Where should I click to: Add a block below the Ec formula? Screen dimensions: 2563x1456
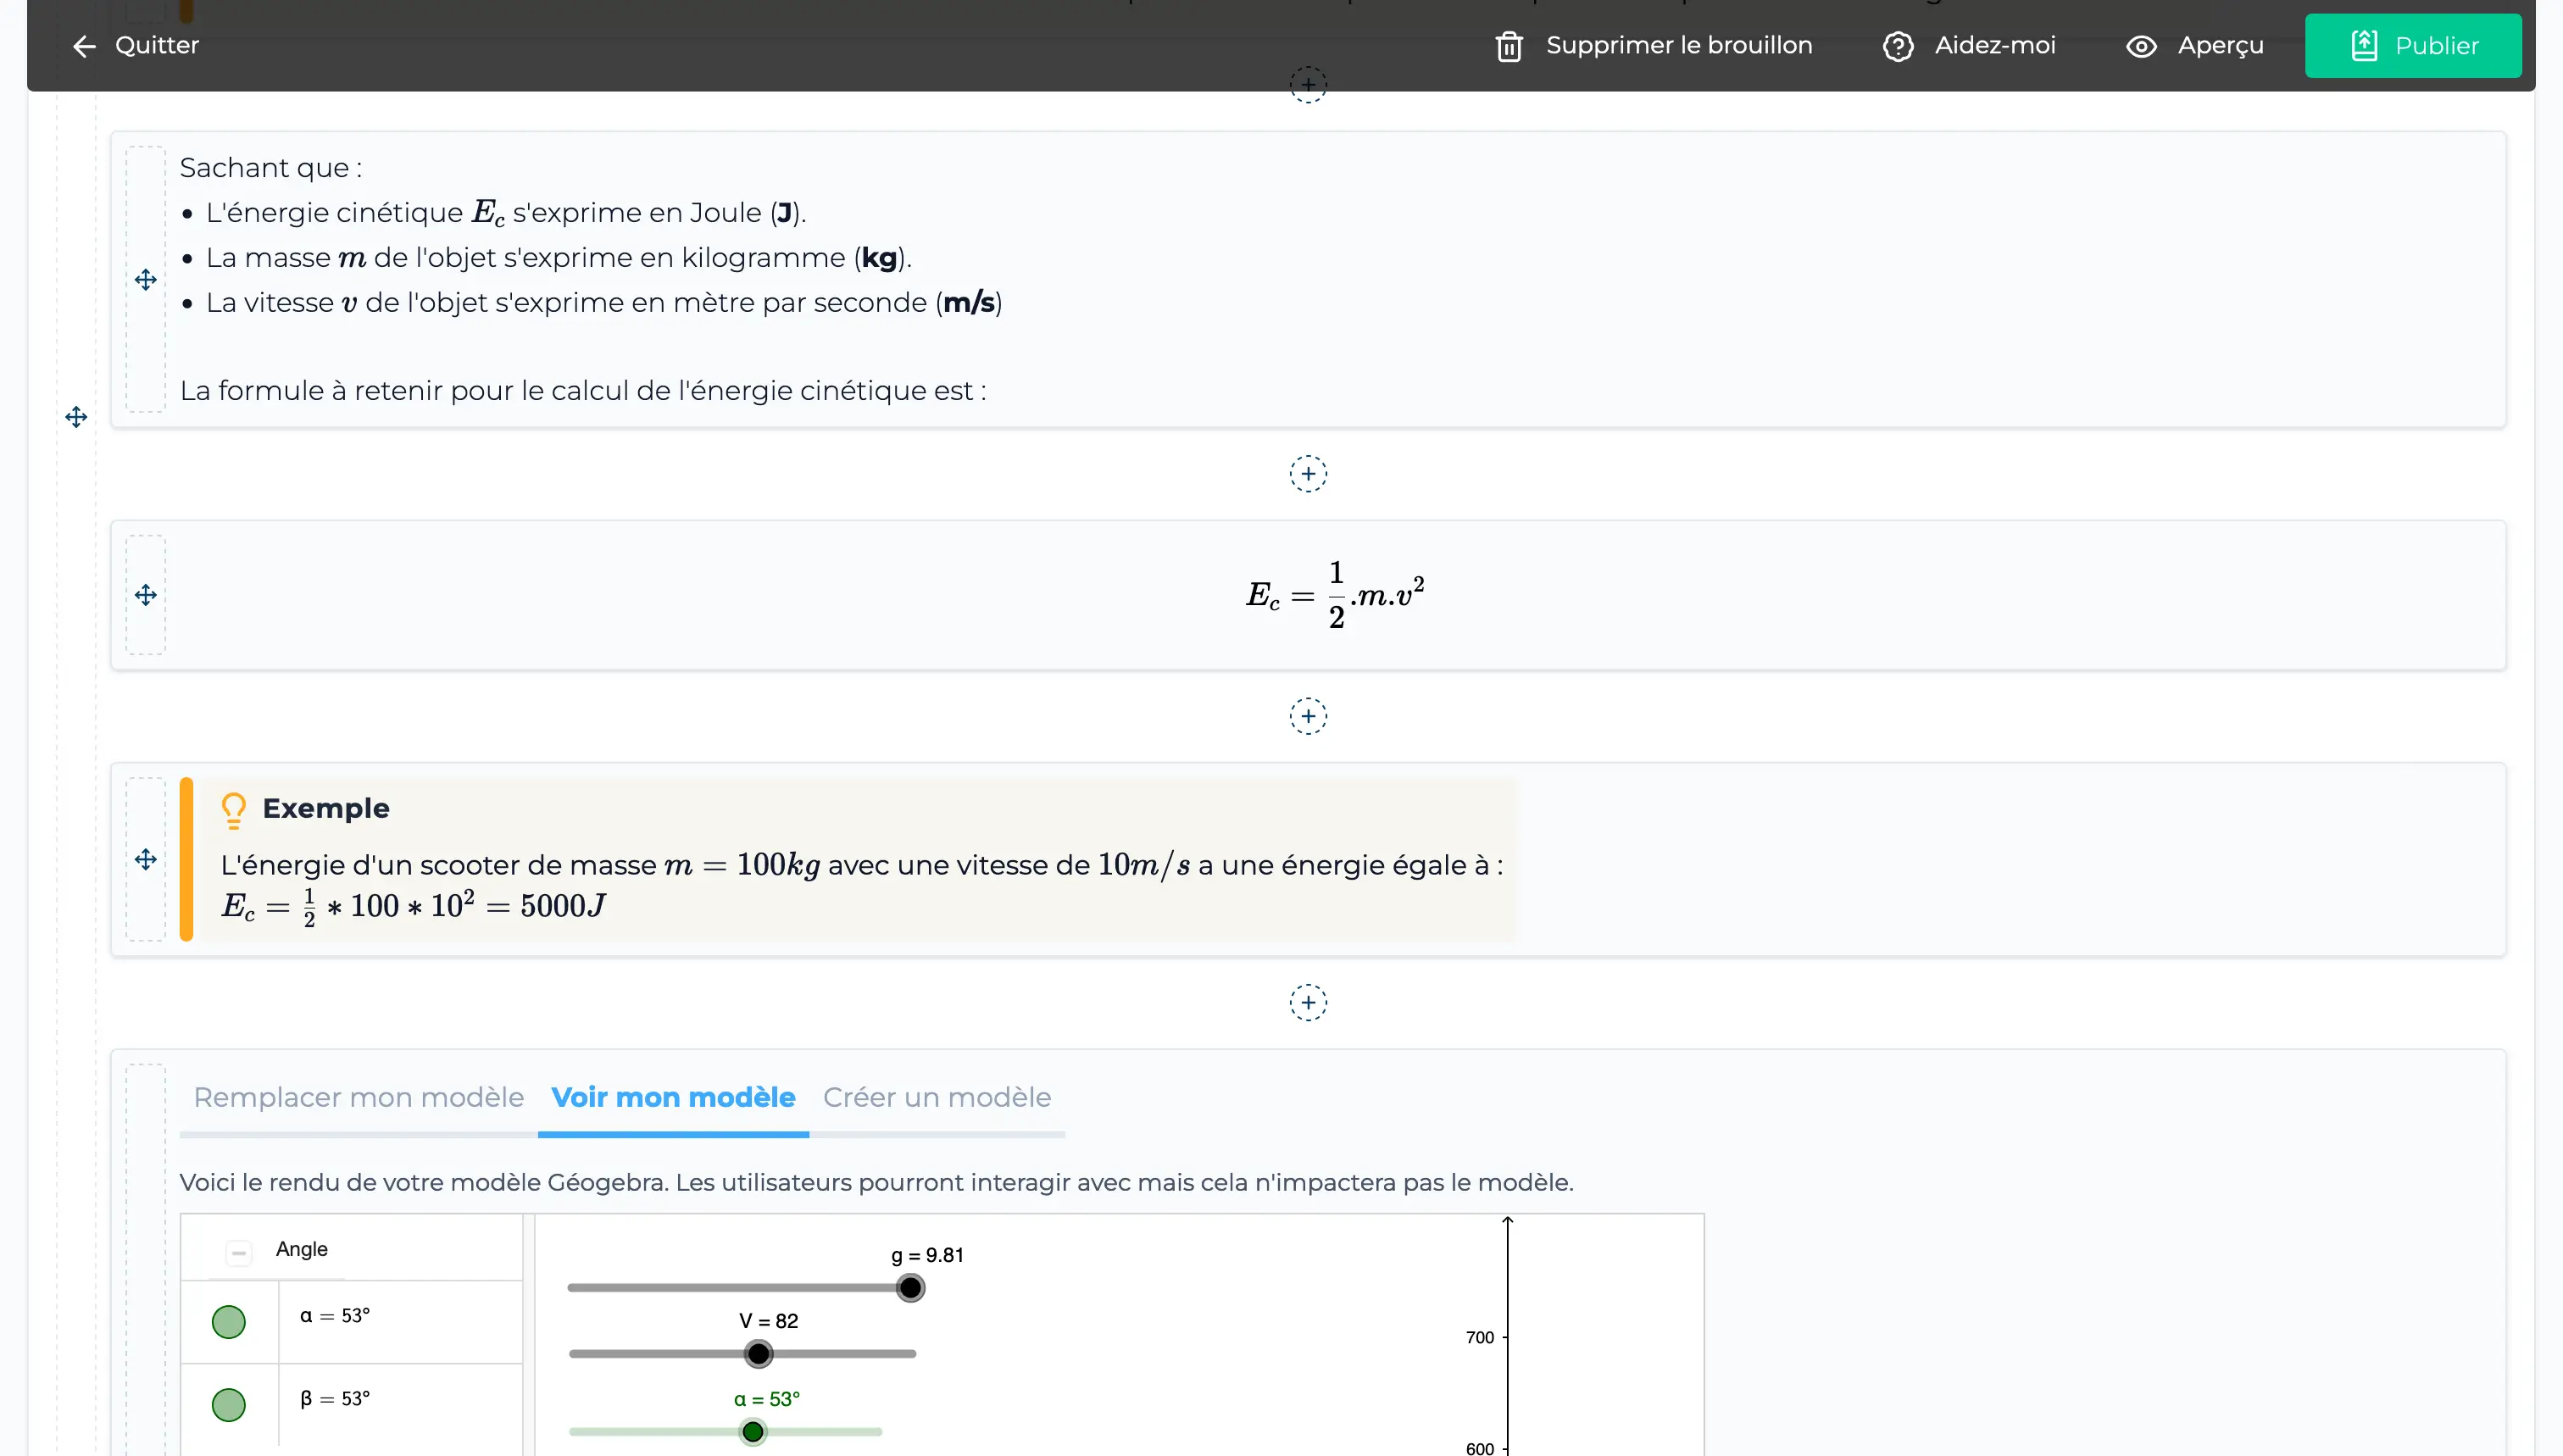coord(1307,716)
